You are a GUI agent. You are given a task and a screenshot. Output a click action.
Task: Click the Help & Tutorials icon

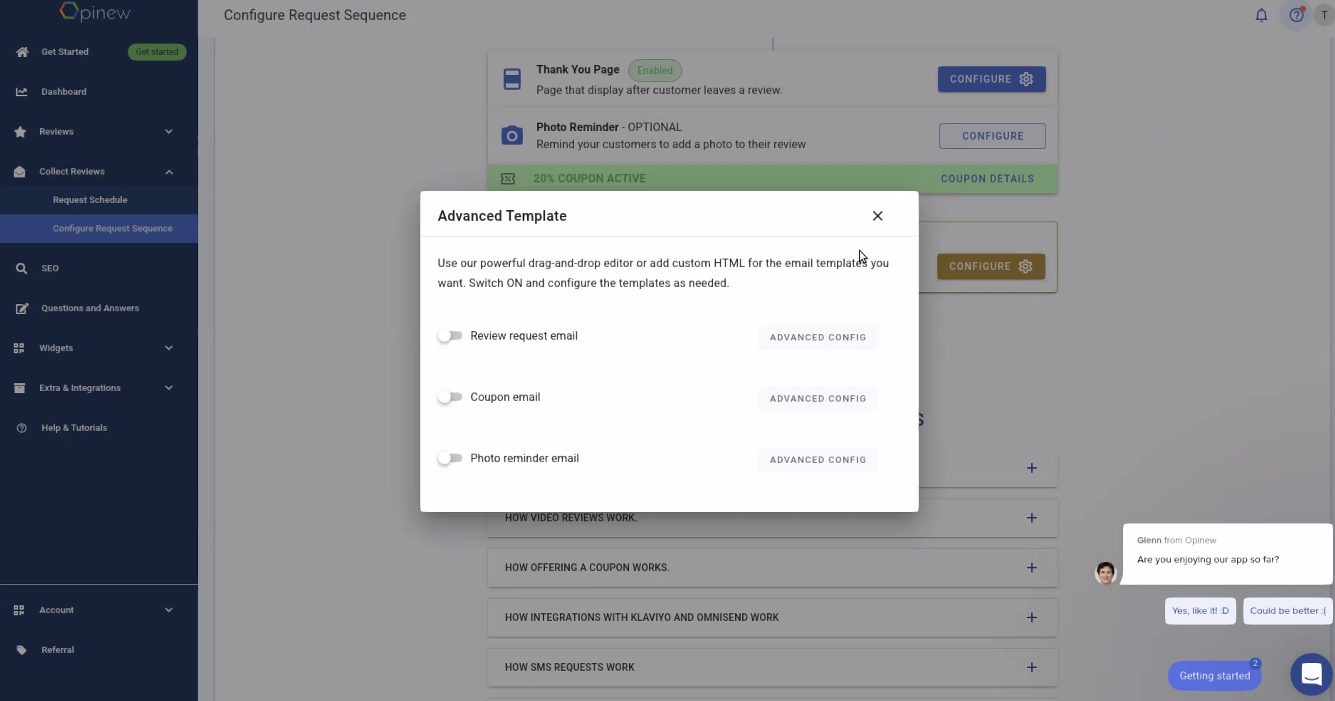21,428
